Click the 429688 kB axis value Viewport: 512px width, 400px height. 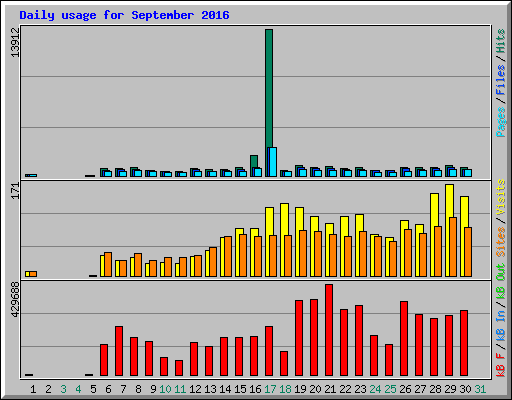15,299
